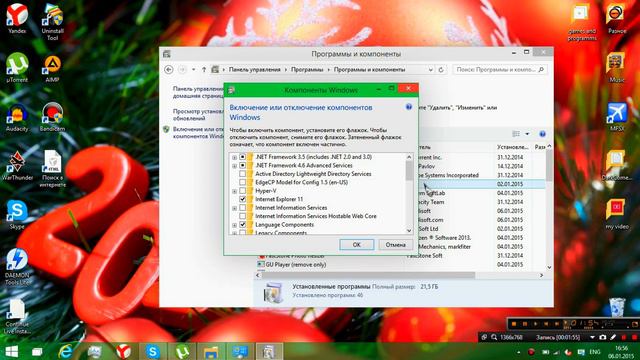This screenshot has width=640, height=360.
Task: Sort by the 'Установле...' column header
Action: click(x=513, y=147)
